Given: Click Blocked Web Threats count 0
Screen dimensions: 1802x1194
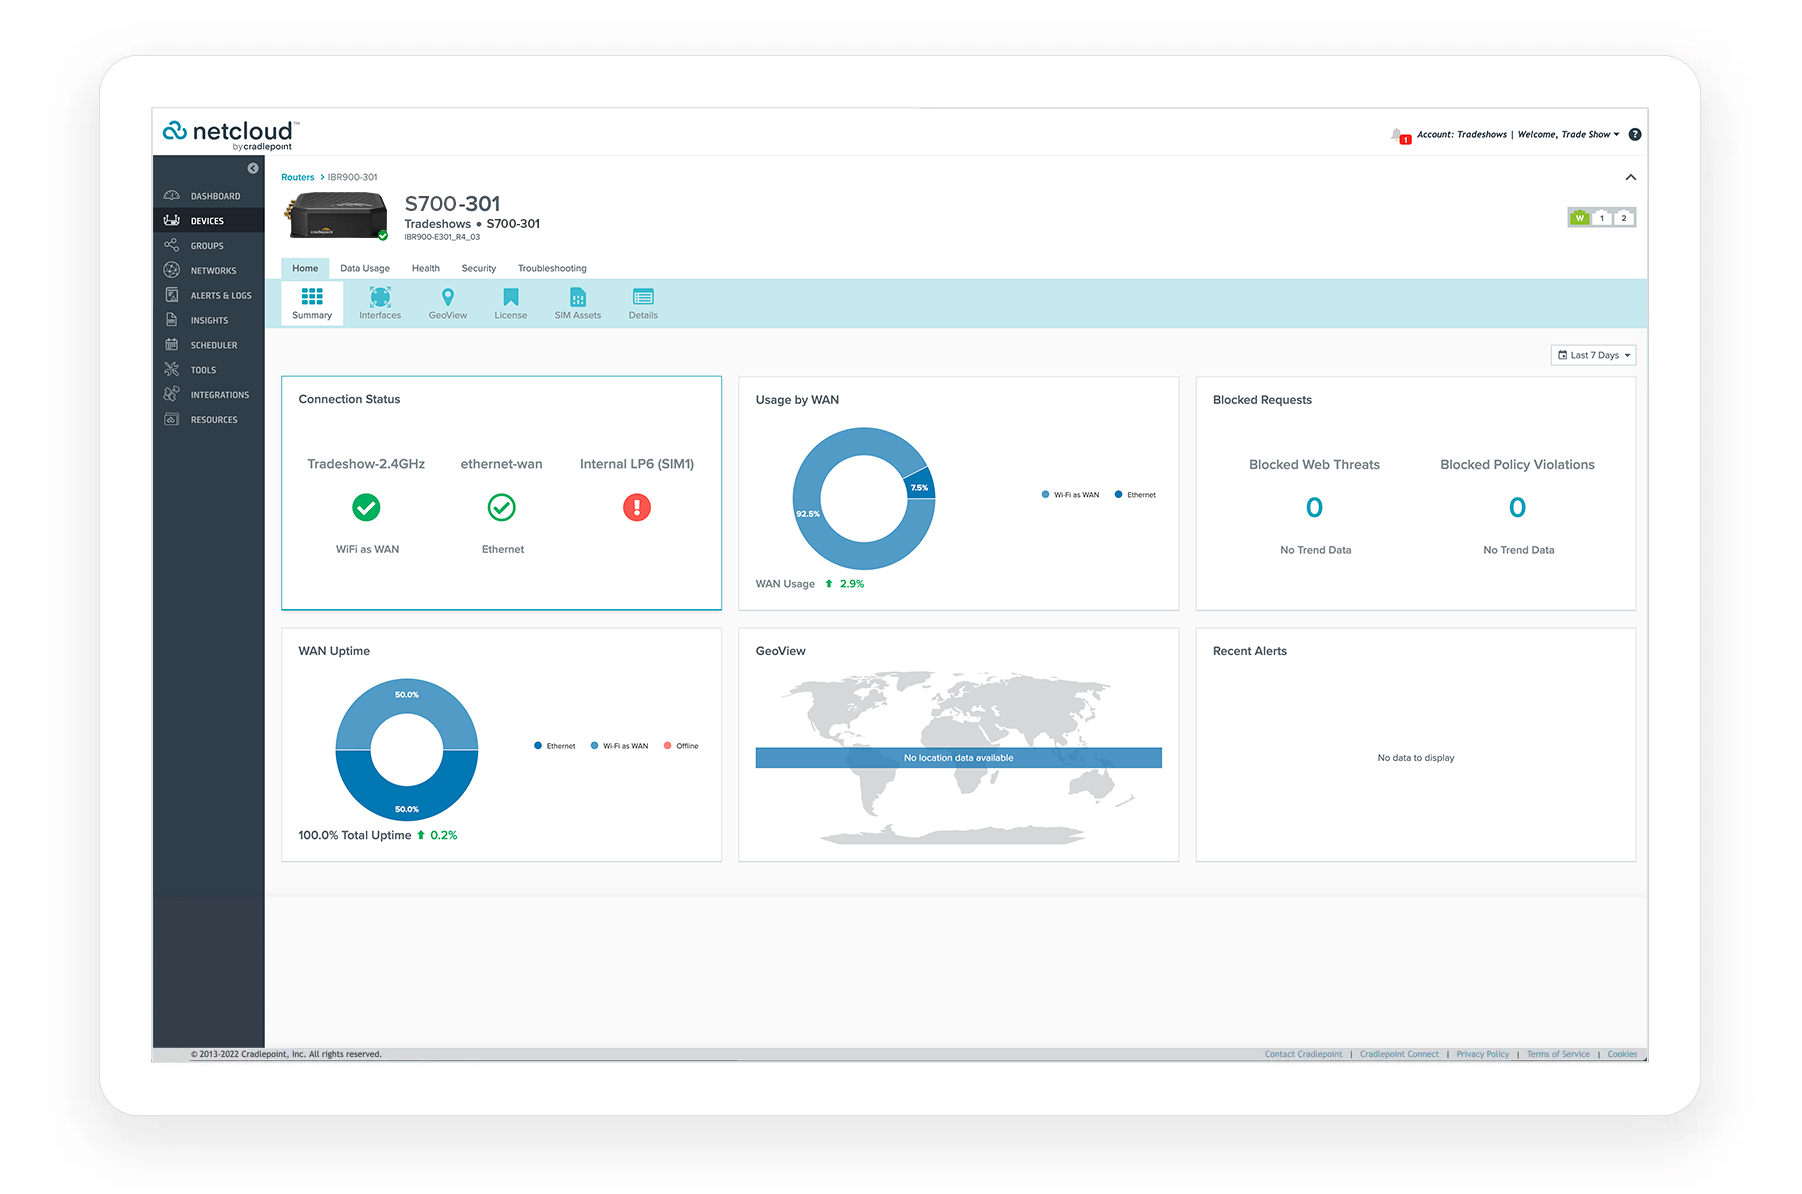Looking at the screenshot, I should (x=1314, y=508).
